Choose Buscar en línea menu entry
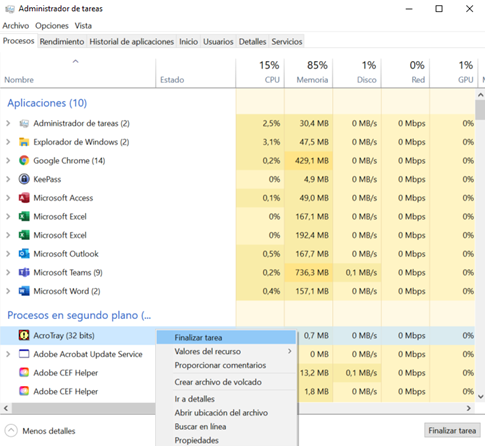Screen dimensions: 485x446 [226, 427]
